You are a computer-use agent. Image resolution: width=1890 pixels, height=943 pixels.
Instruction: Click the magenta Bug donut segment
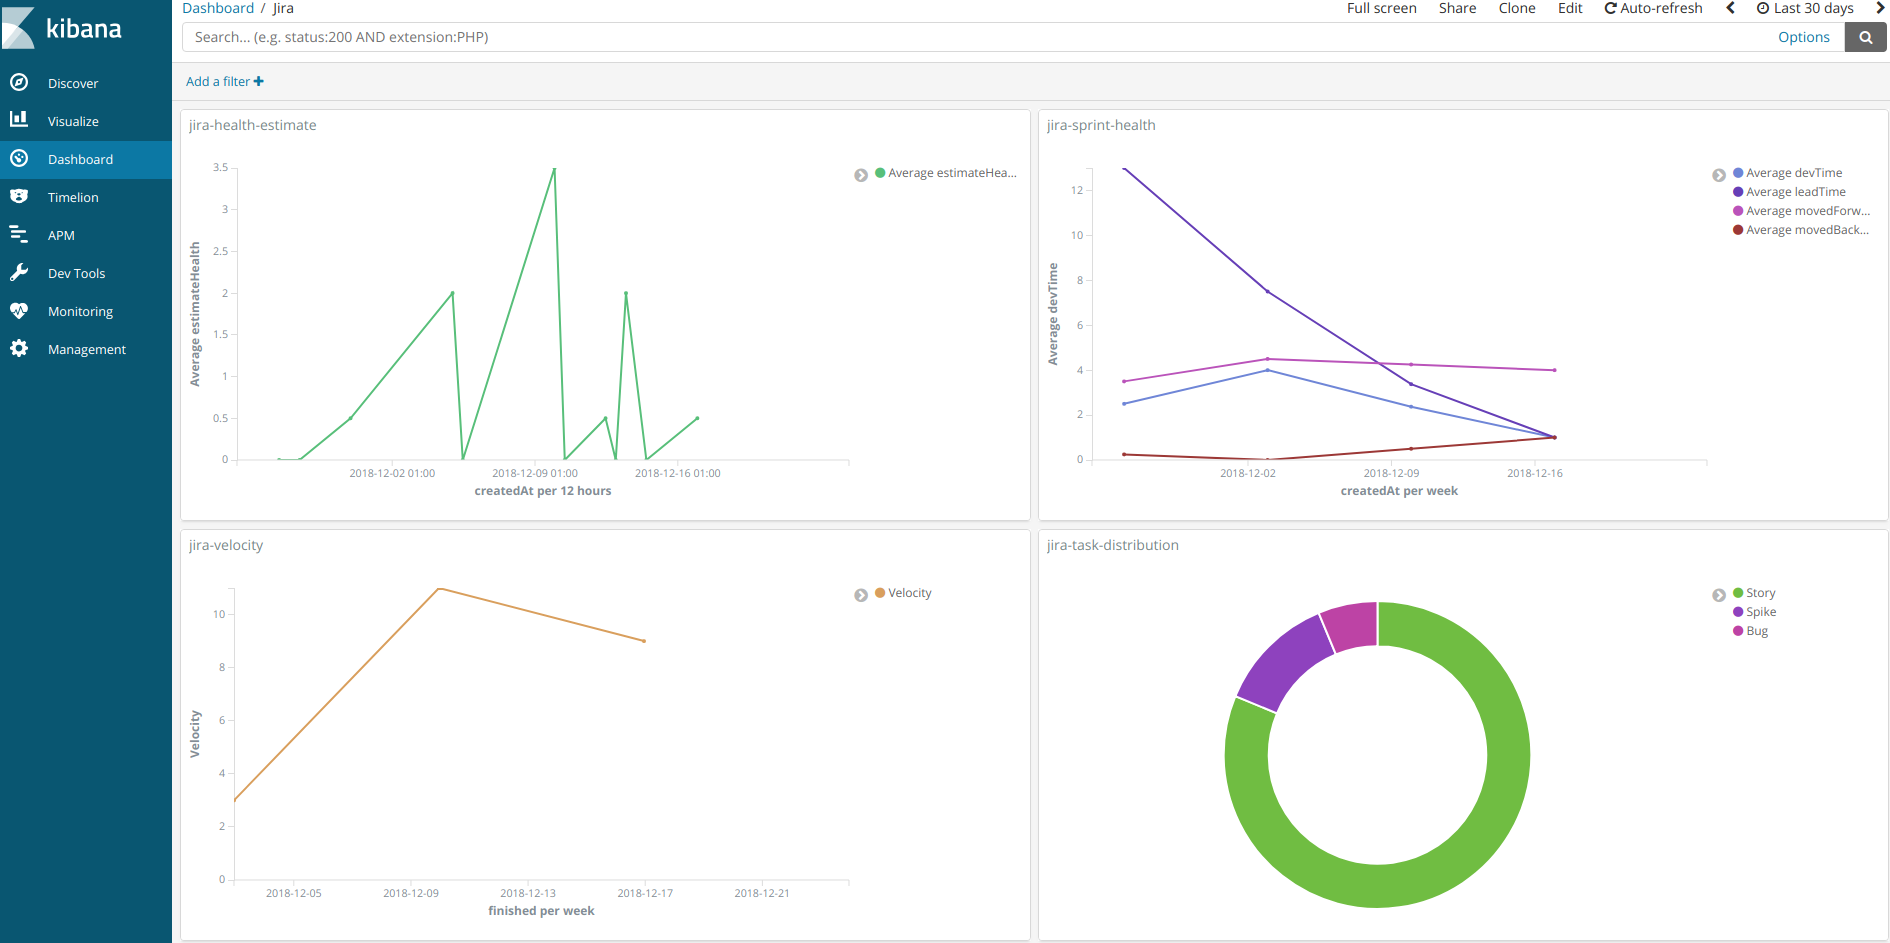point(1352,626)
